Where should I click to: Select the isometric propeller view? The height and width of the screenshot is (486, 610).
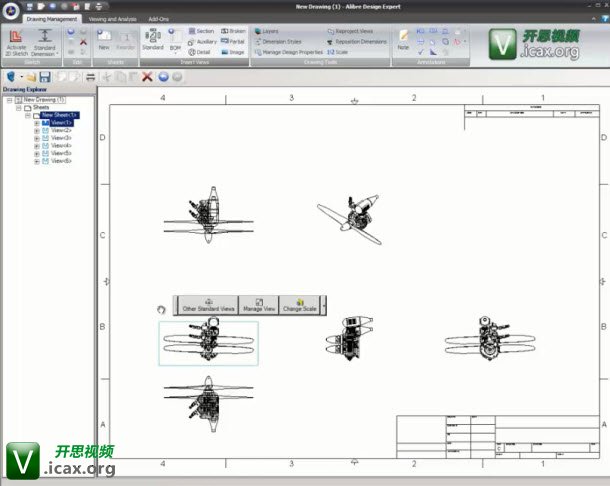click(349, 219)
